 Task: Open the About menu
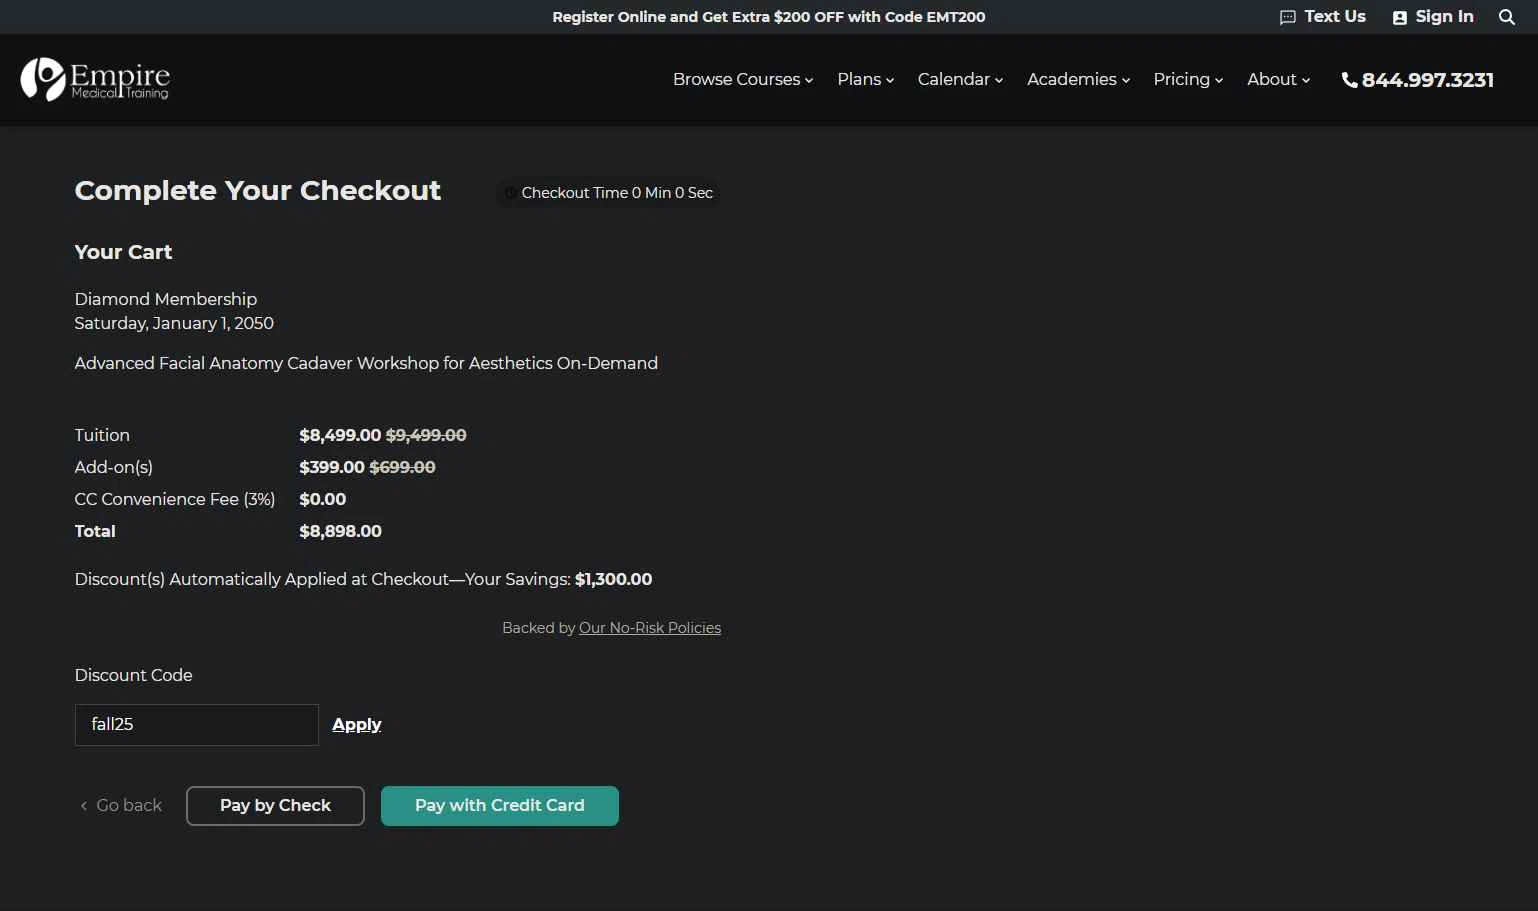click(x=1278, y=79)
